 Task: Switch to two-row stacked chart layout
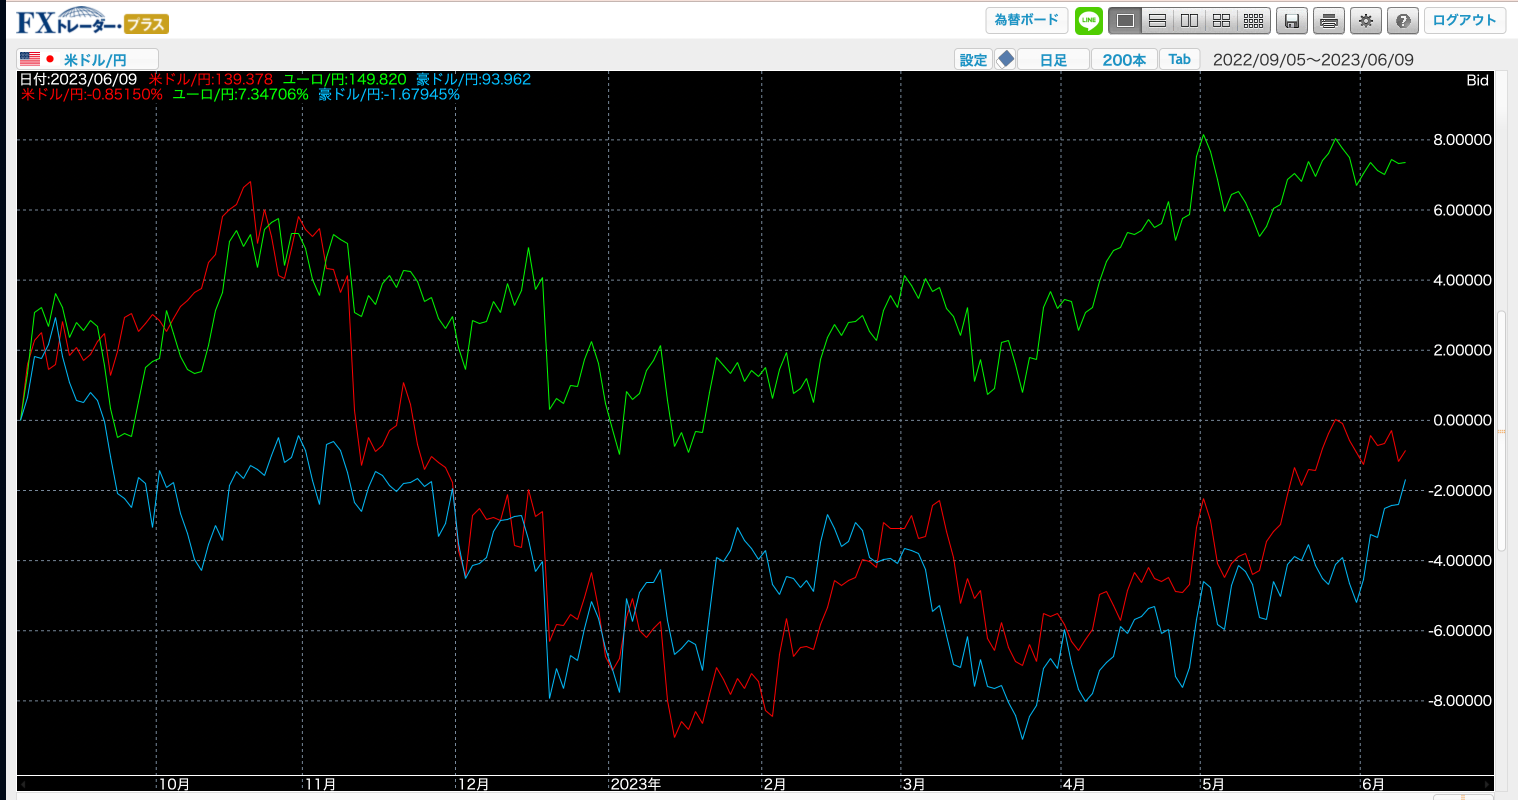(x=1157, y=20)
